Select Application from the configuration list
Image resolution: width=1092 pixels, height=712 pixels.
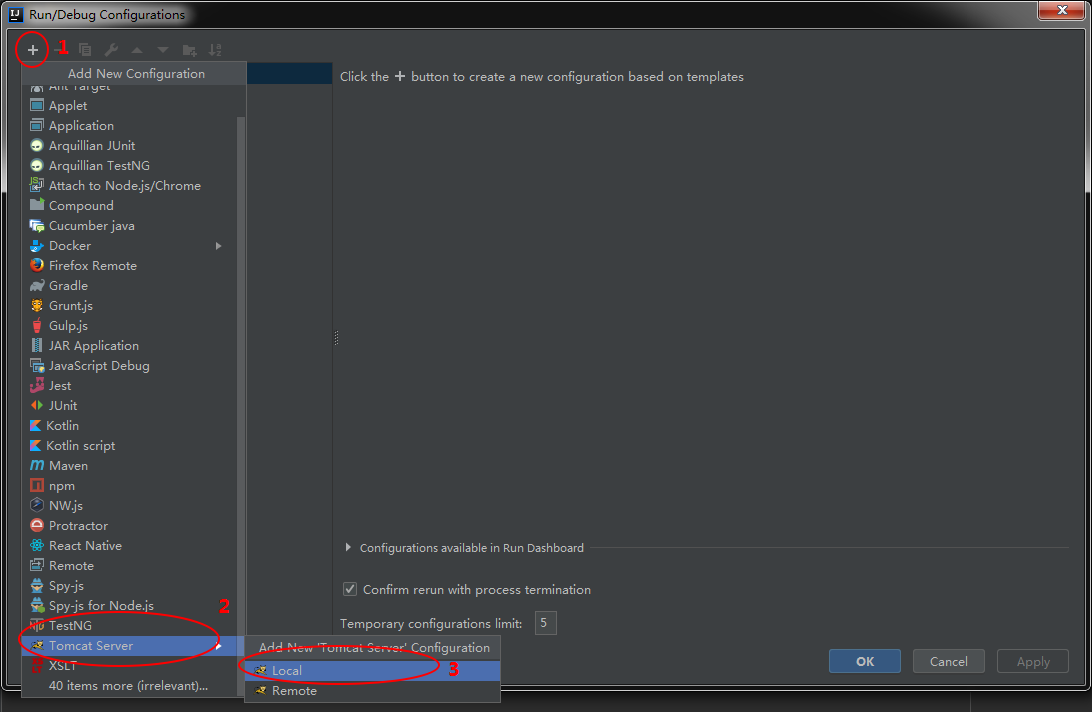tap(130, 125)
